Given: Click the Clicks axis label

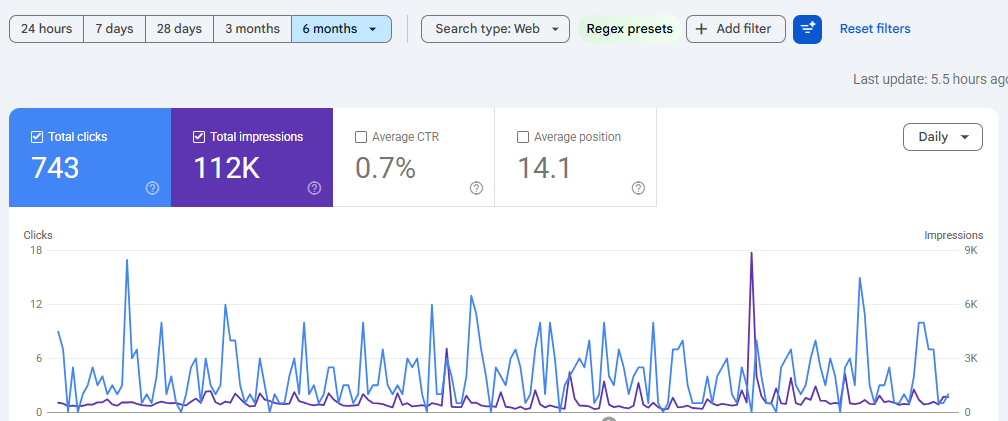Looking at the screenshot, I should (x=38, y=235).
